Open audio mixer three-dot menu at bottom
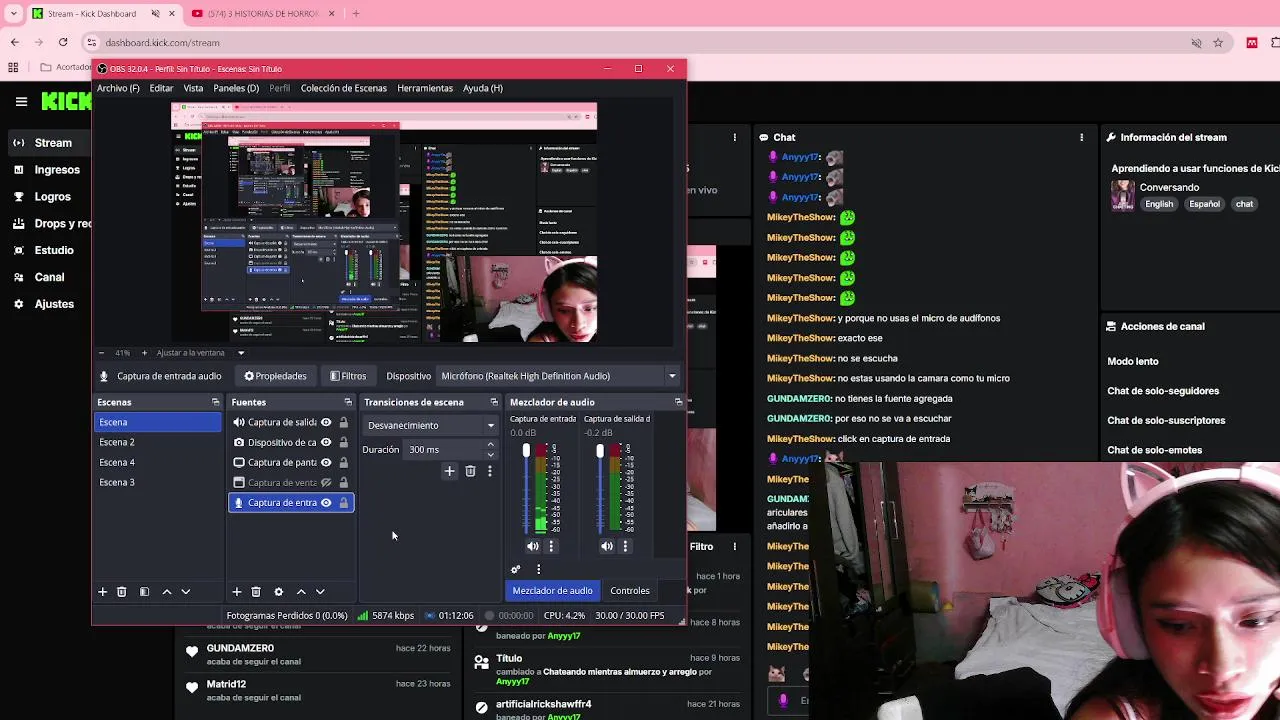1280x720 pixels. [x=538, y=569]
